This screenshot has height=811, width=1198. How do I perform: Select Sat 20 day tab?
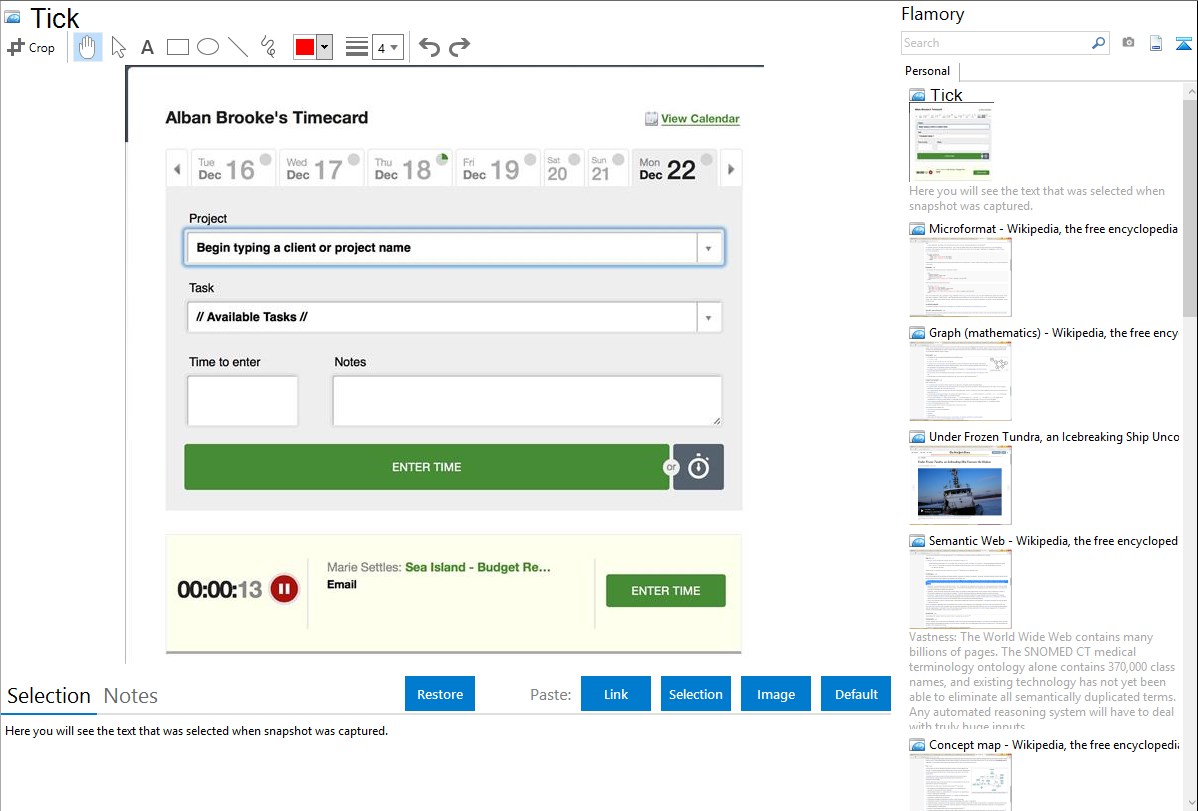(x=563, y=168)
